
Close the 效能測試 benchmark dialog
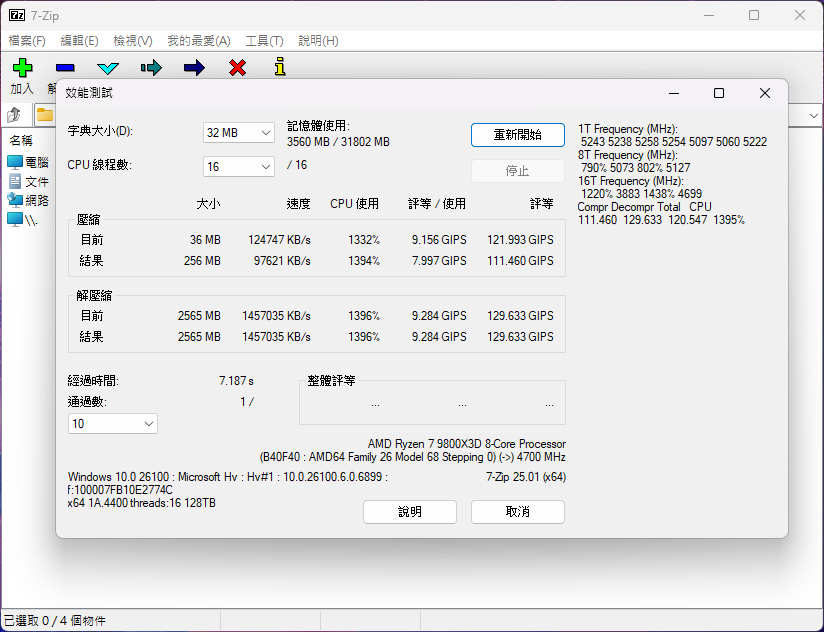(764, 93)
